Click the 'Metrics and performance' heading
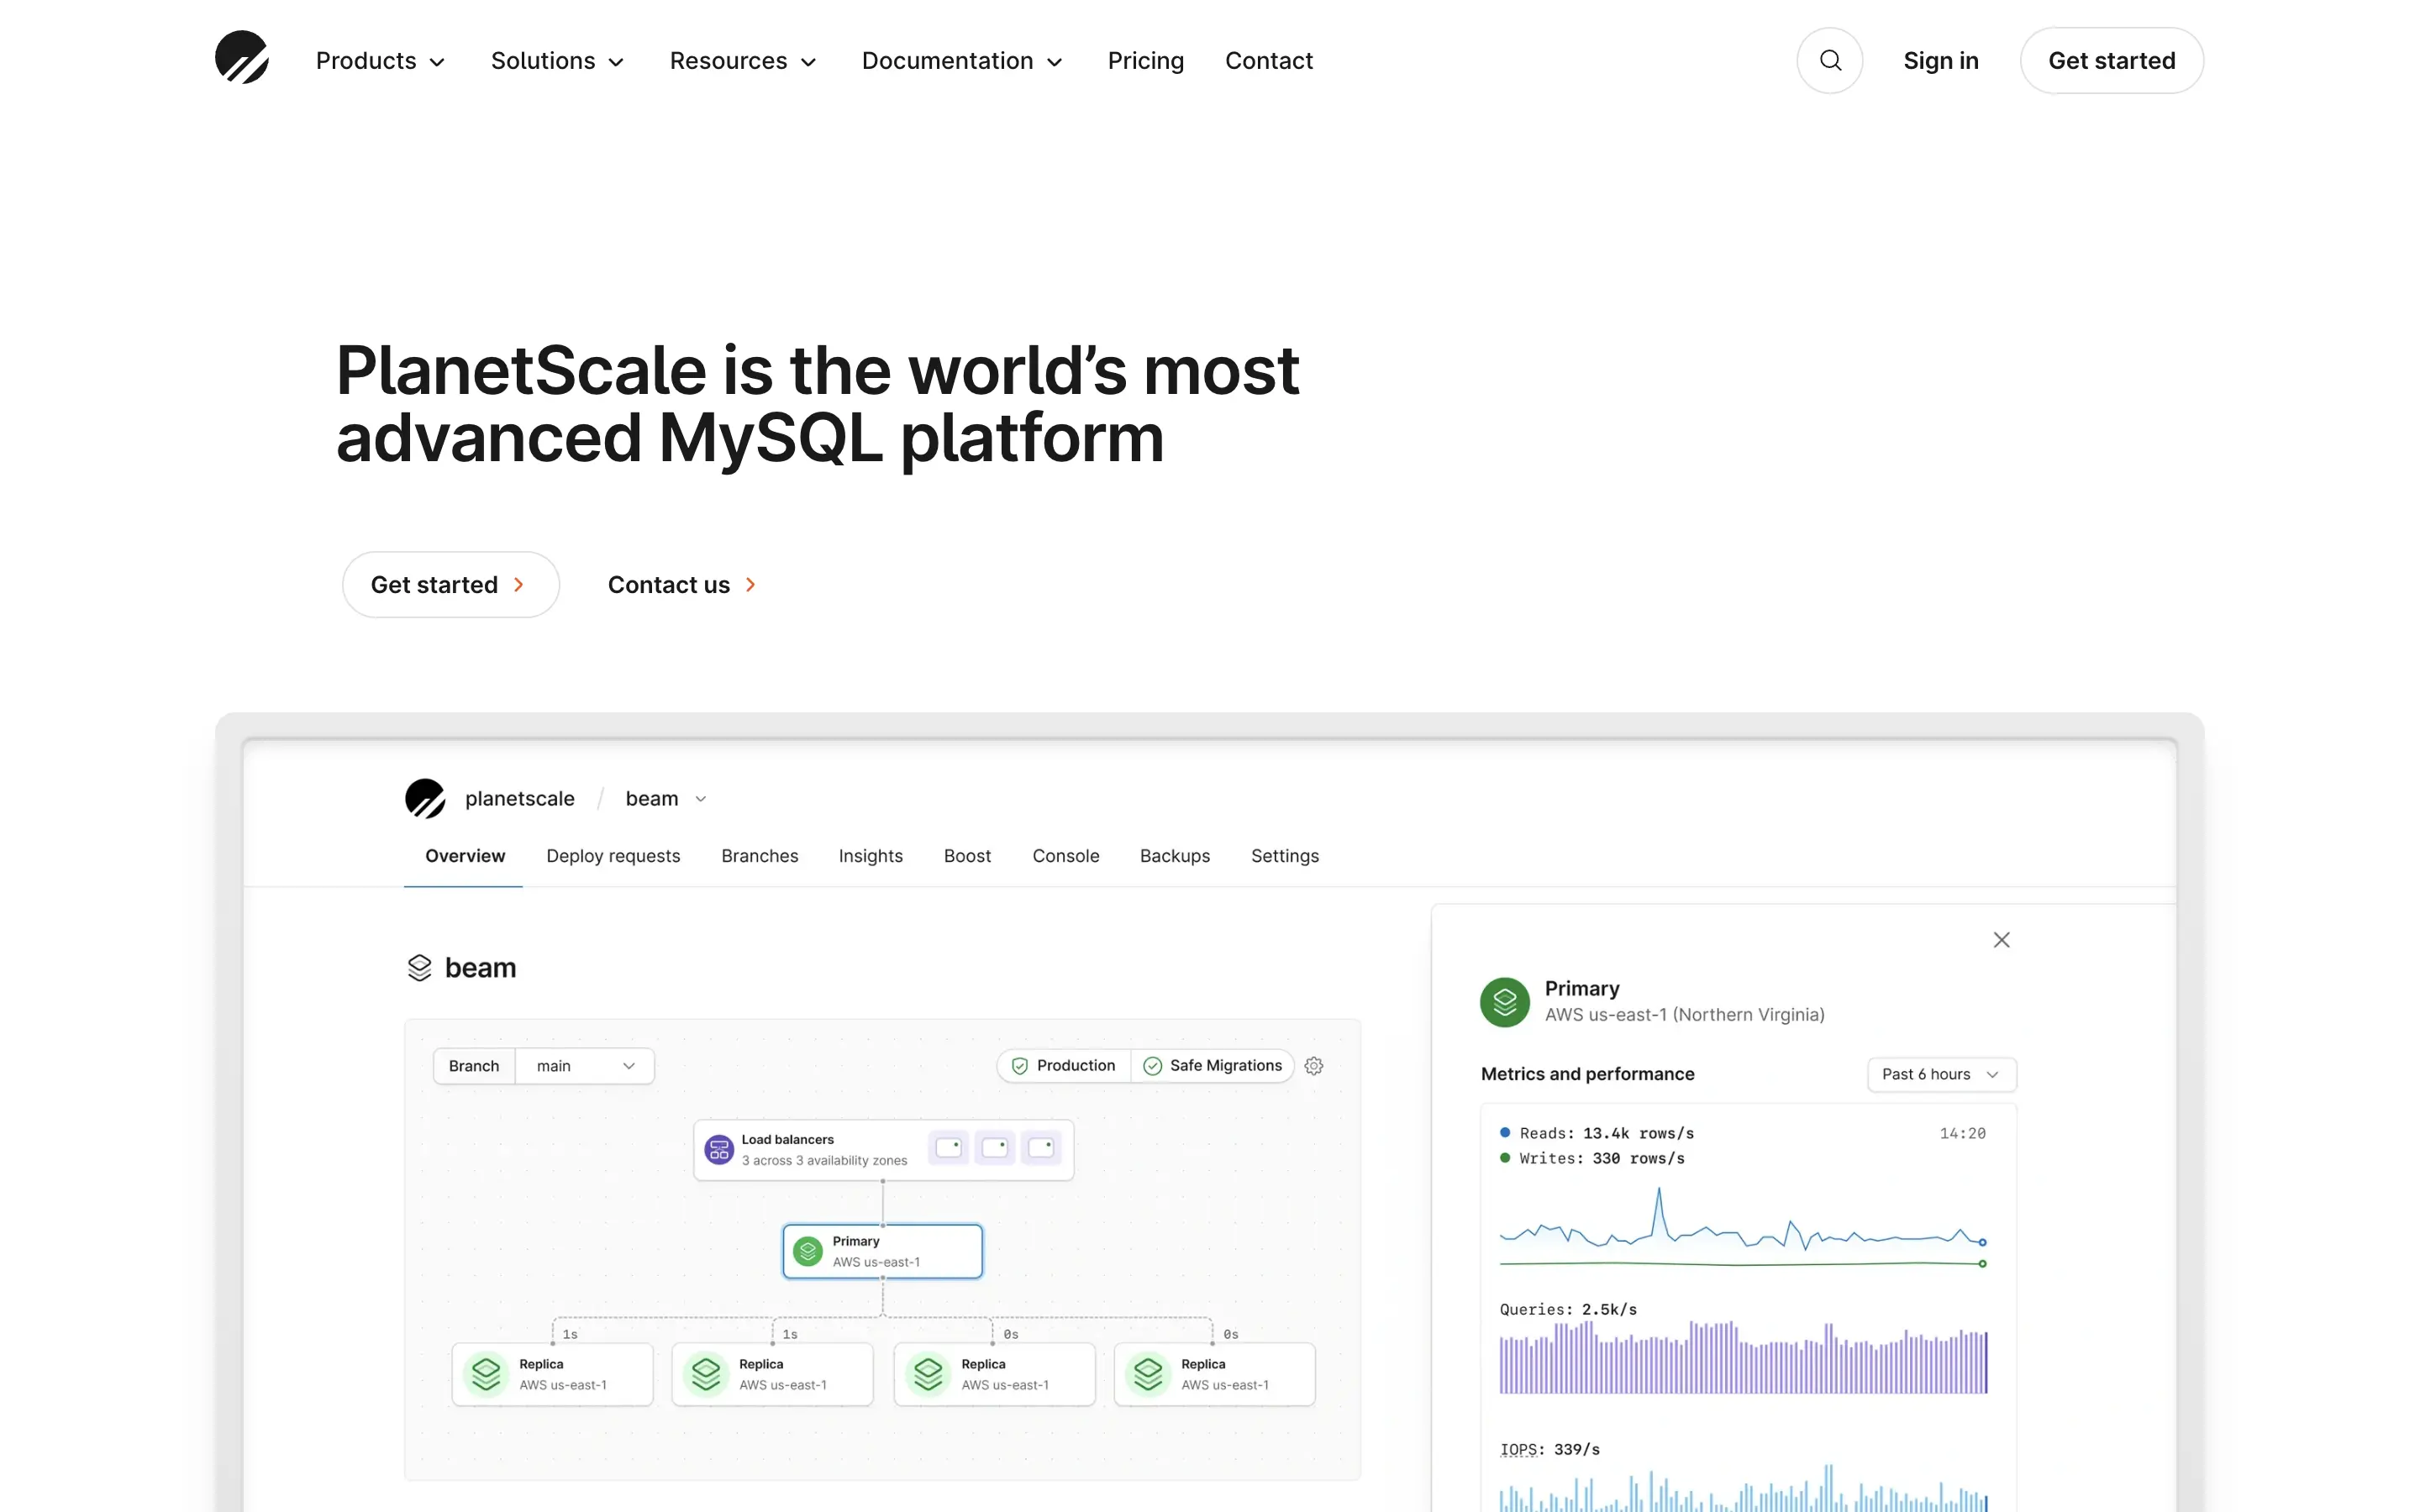2420x1512 pixels. click(x=1587, y=1074)
